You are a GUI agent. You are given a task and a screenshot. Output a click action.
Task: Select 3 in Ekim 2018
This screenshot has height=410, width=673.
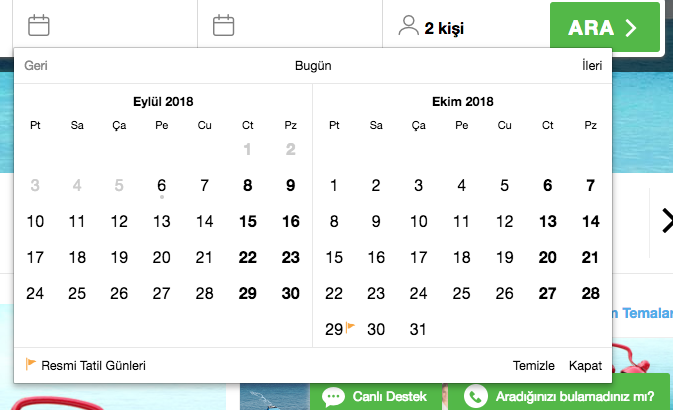coord(418,185)
